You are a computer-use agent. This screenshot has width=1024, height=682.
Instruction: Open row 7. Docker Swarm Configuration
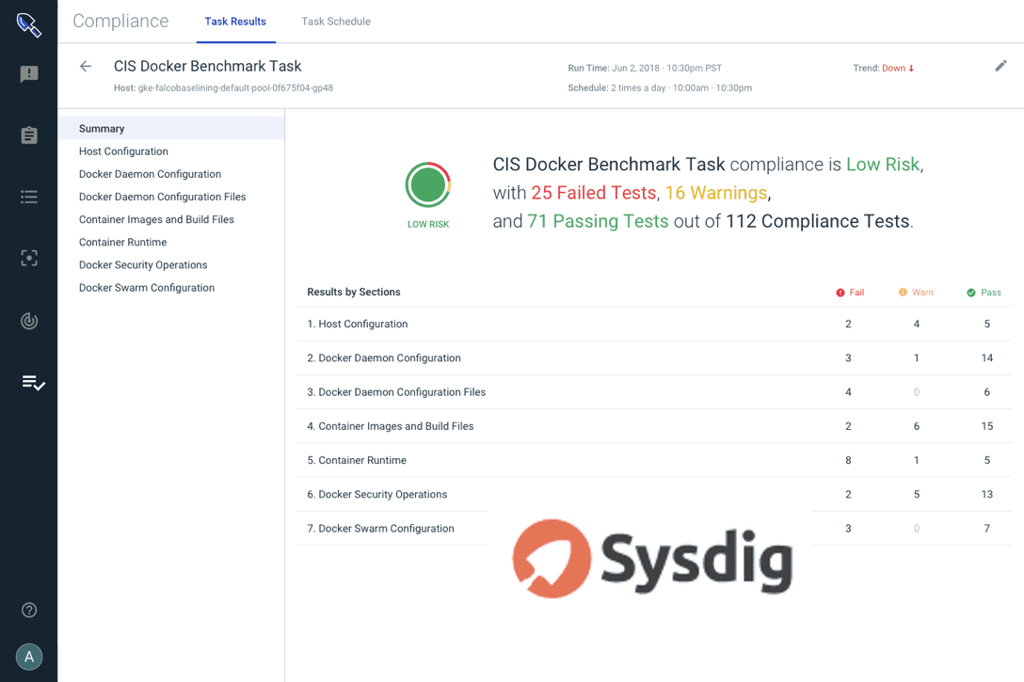pos(654,528)
